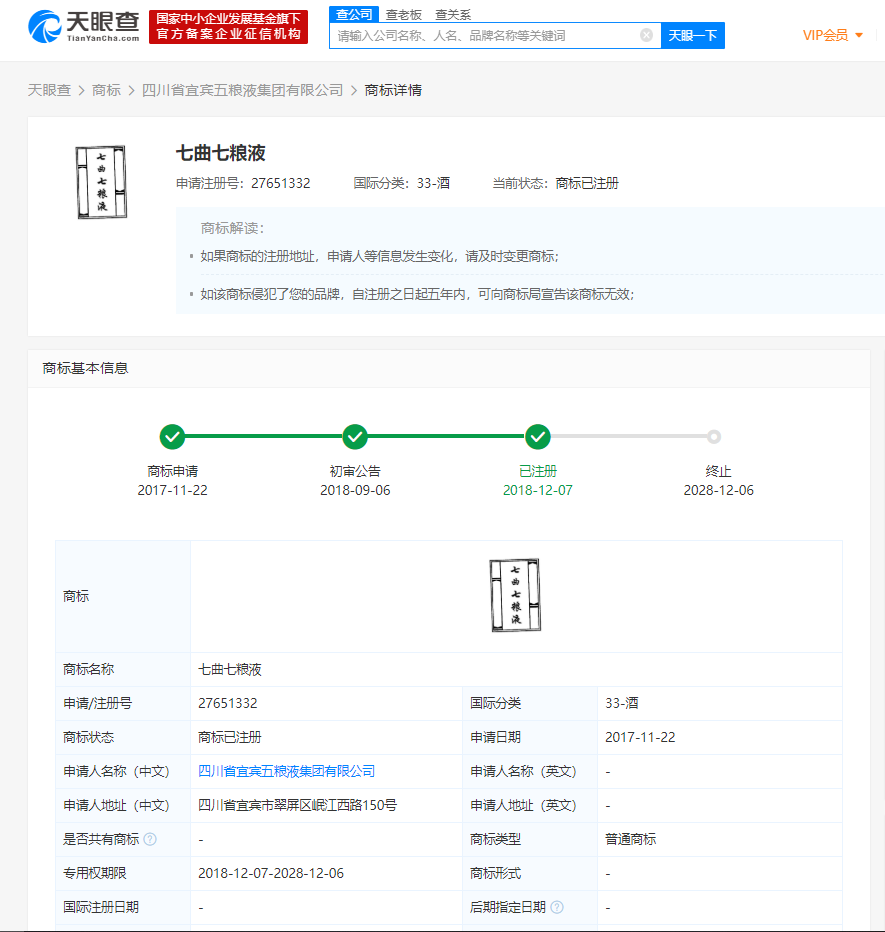This screenshot has width=885, height=932.
Task: Click the 天眼一下 search button
Action: (693, 35)
